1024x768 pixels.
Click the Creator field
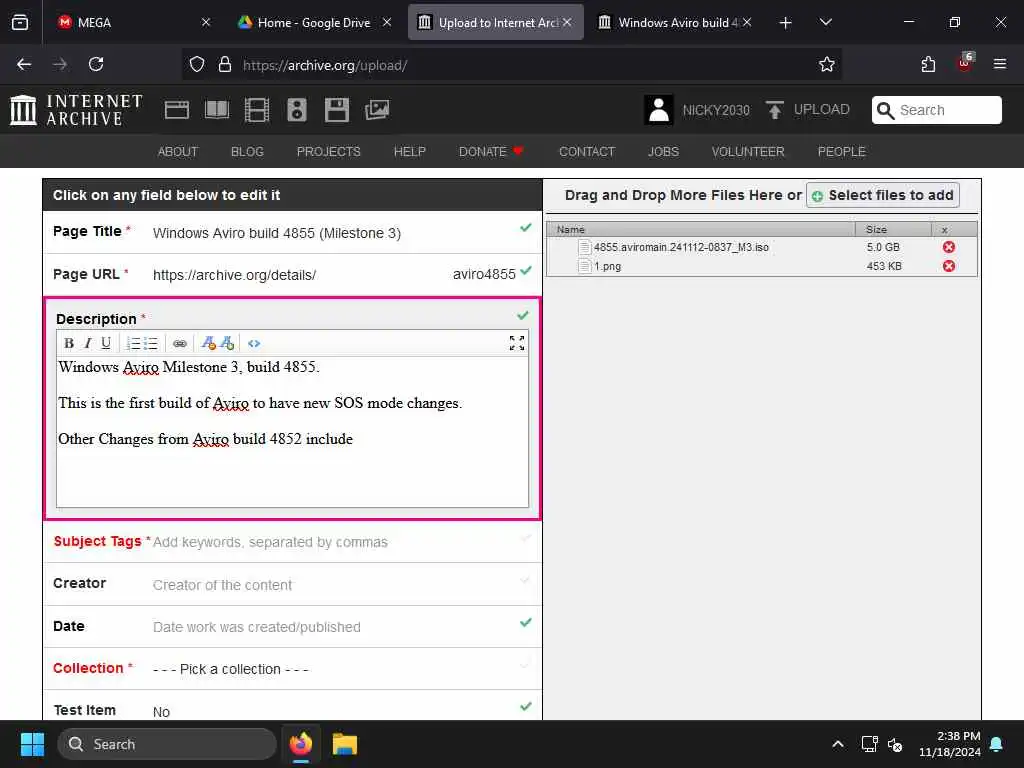(293, 584)
